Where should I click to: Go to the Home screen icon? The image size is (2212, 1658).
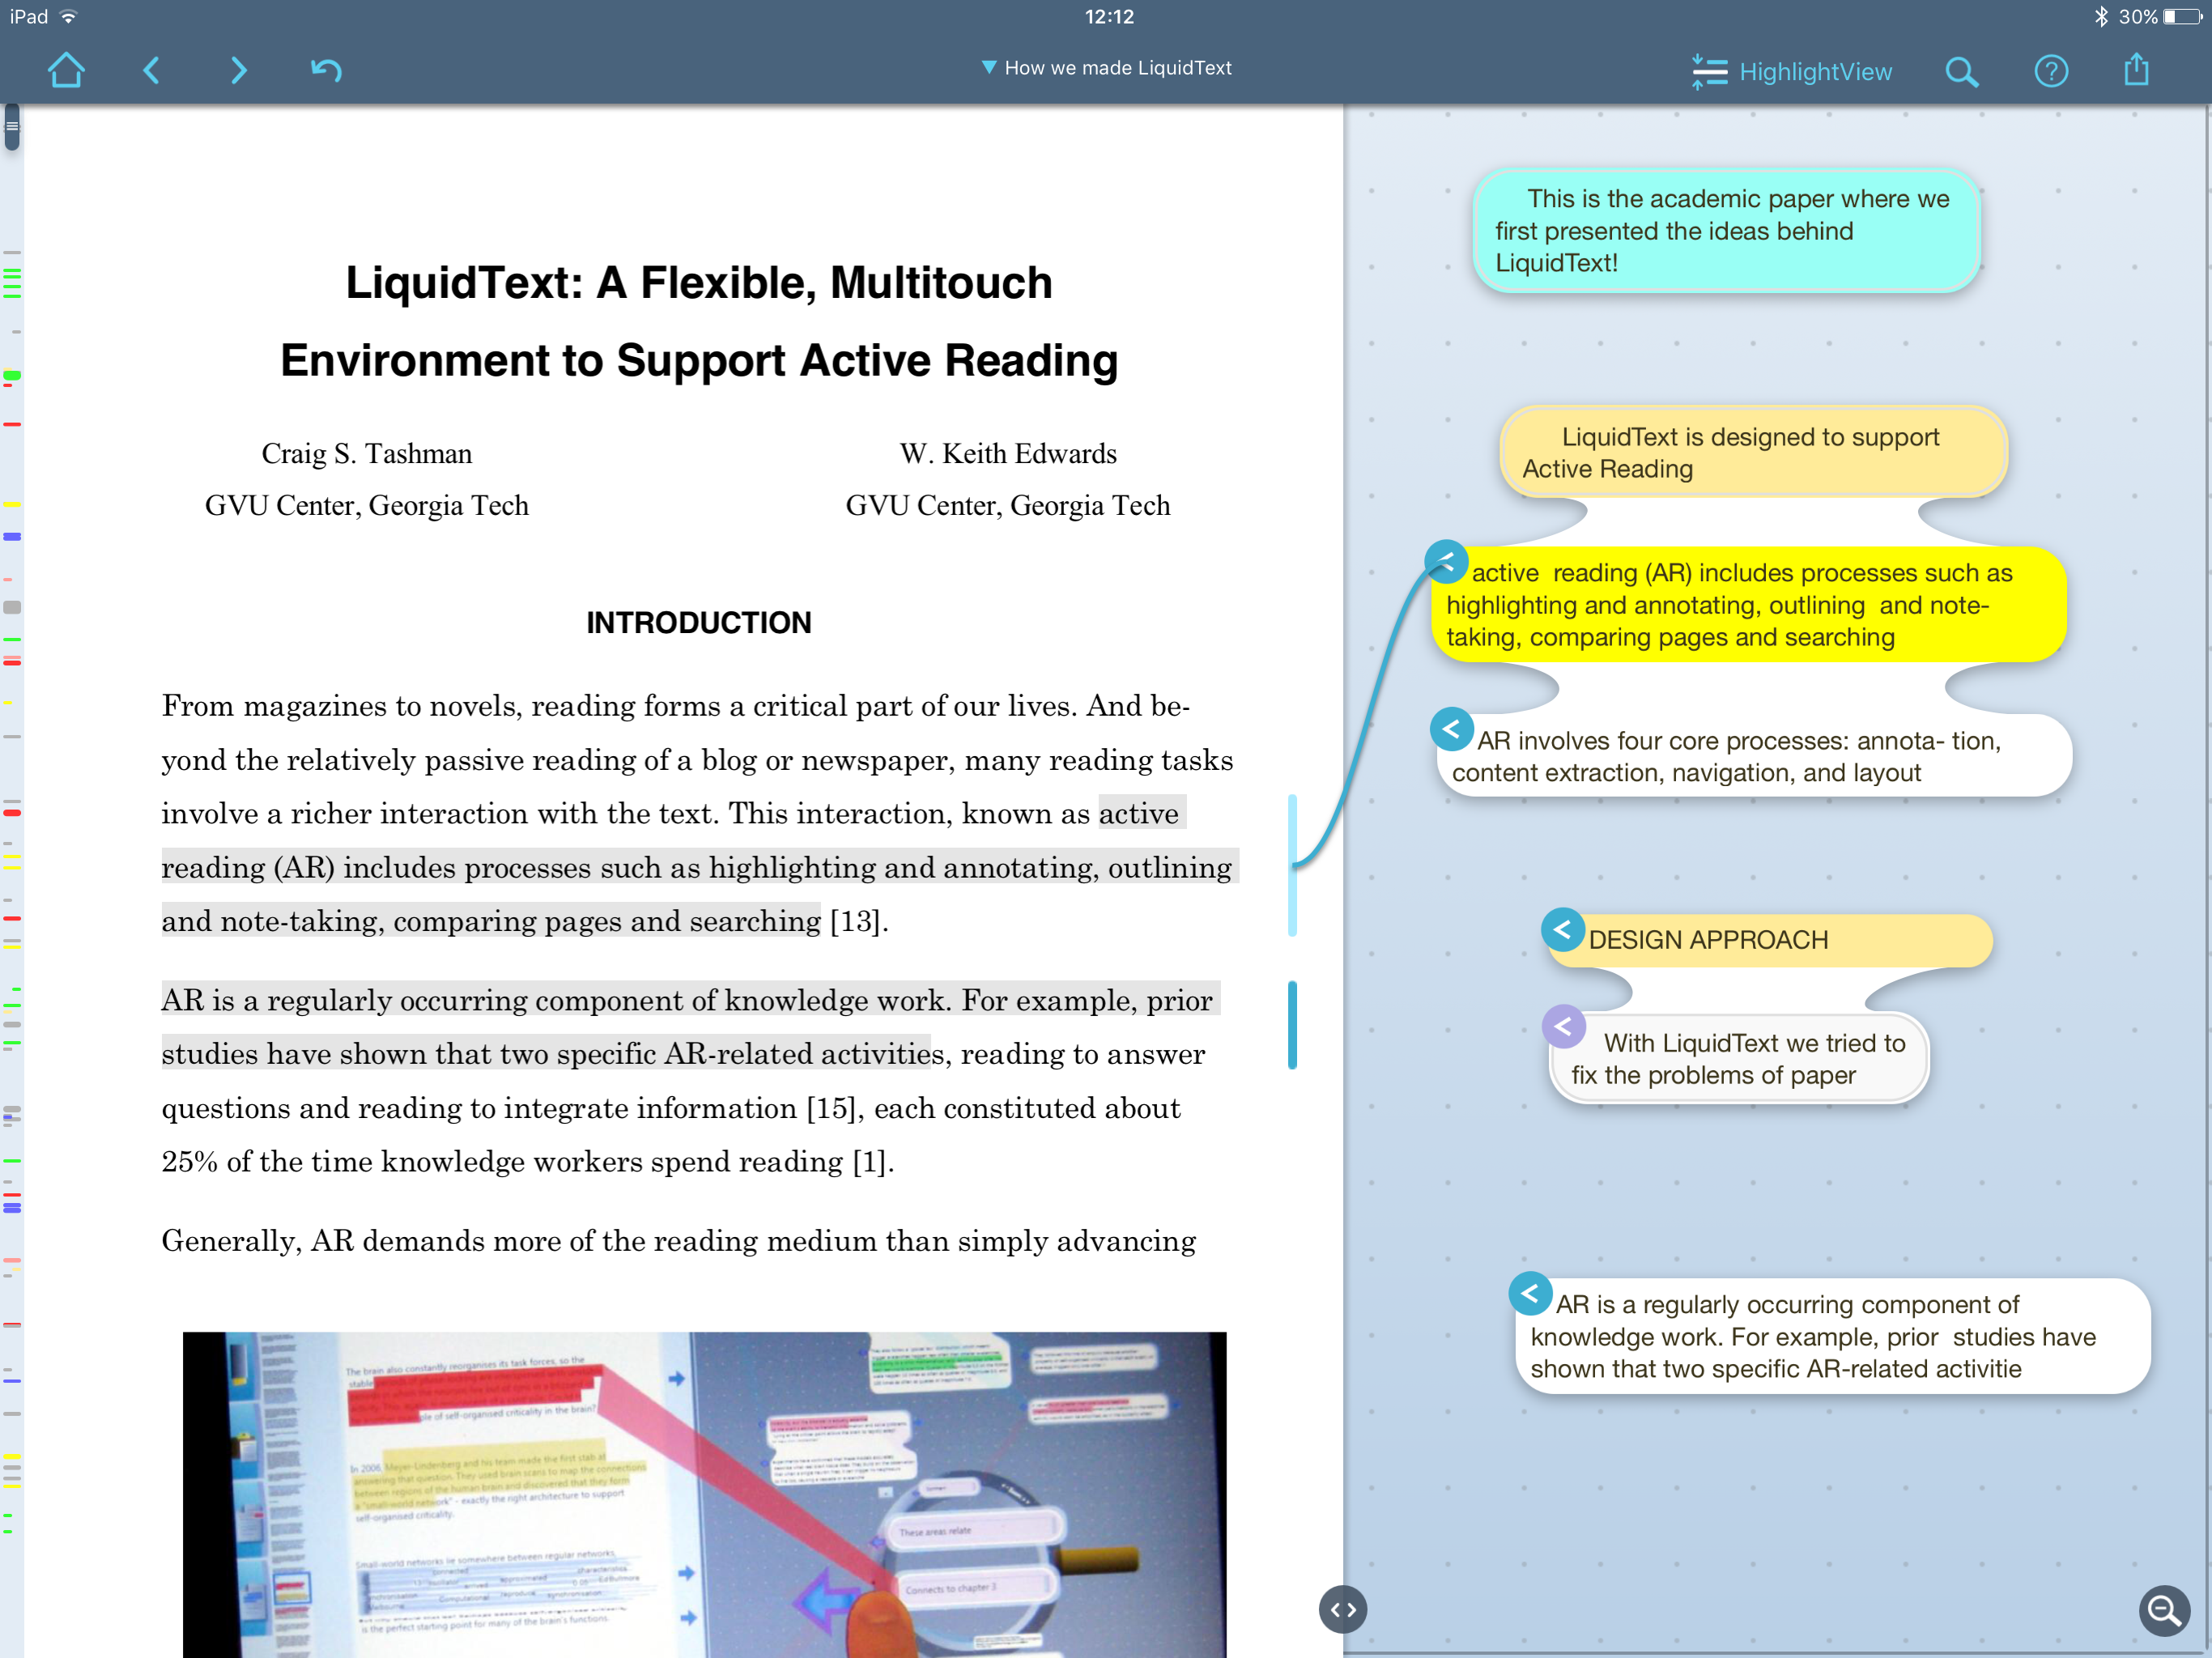pos(66,70)
